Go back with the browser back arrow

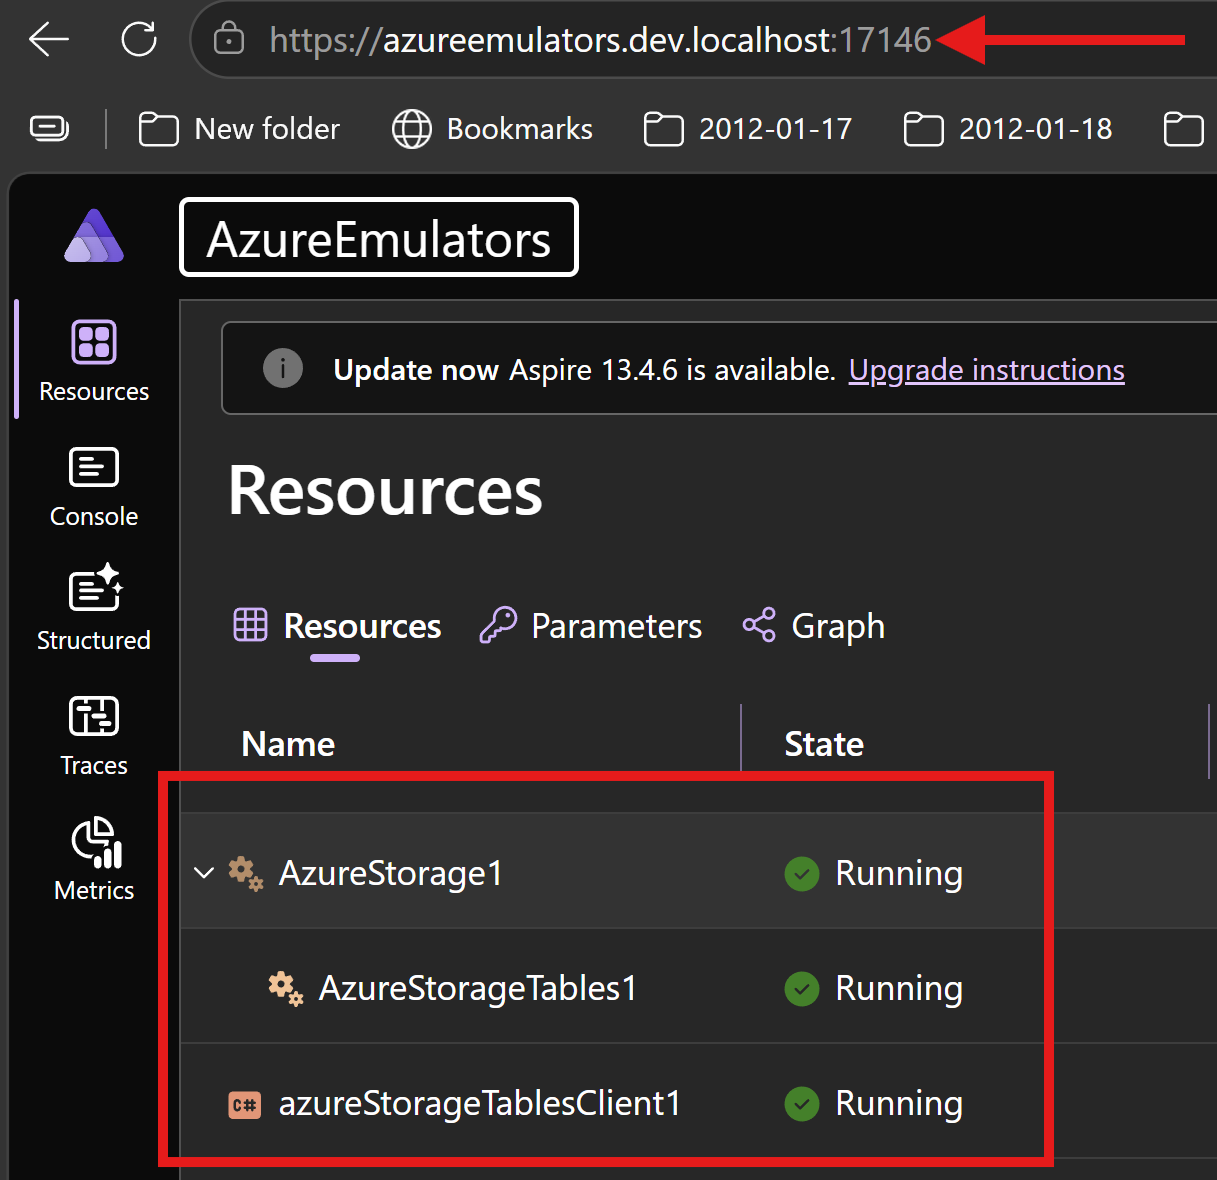coord(49,40)
